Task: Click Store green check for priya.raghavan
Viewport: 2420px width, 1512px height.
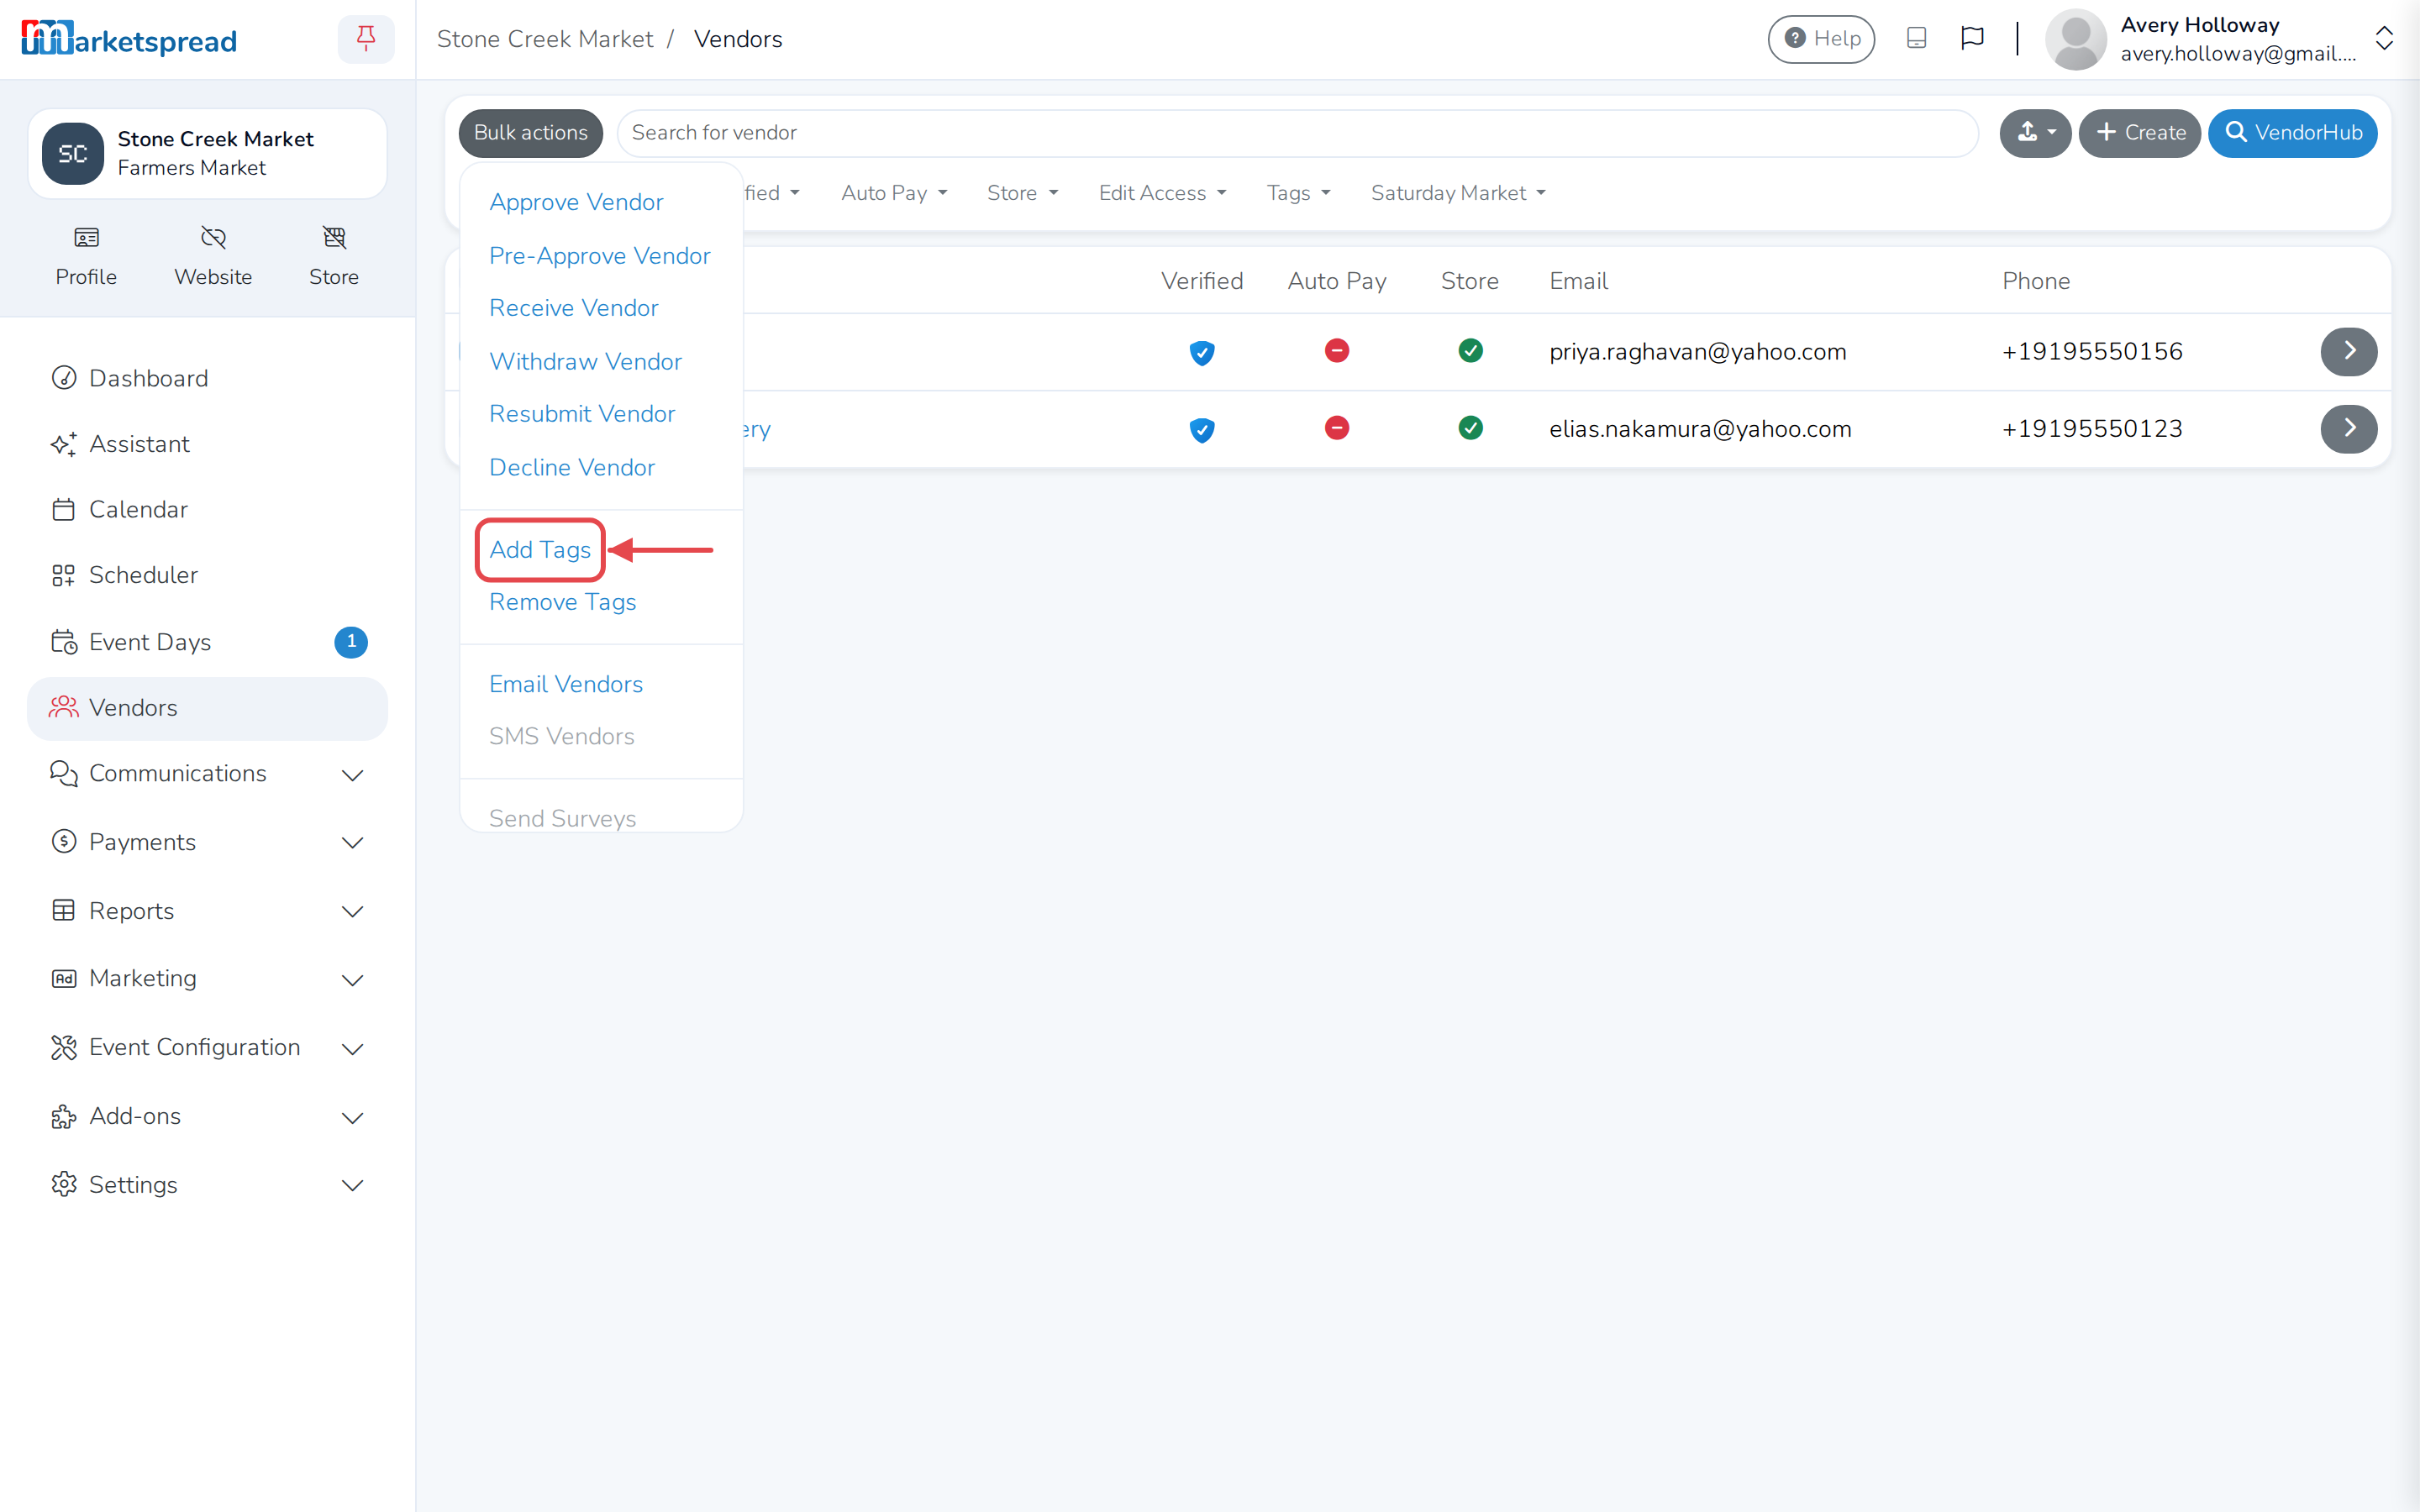Action: [x=1470, y=350]
